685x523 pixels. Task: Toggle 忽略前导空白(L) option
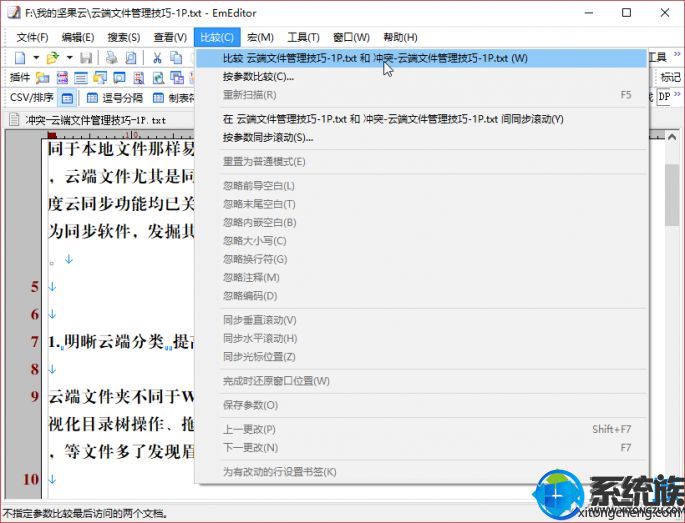(x=421, y=186)
